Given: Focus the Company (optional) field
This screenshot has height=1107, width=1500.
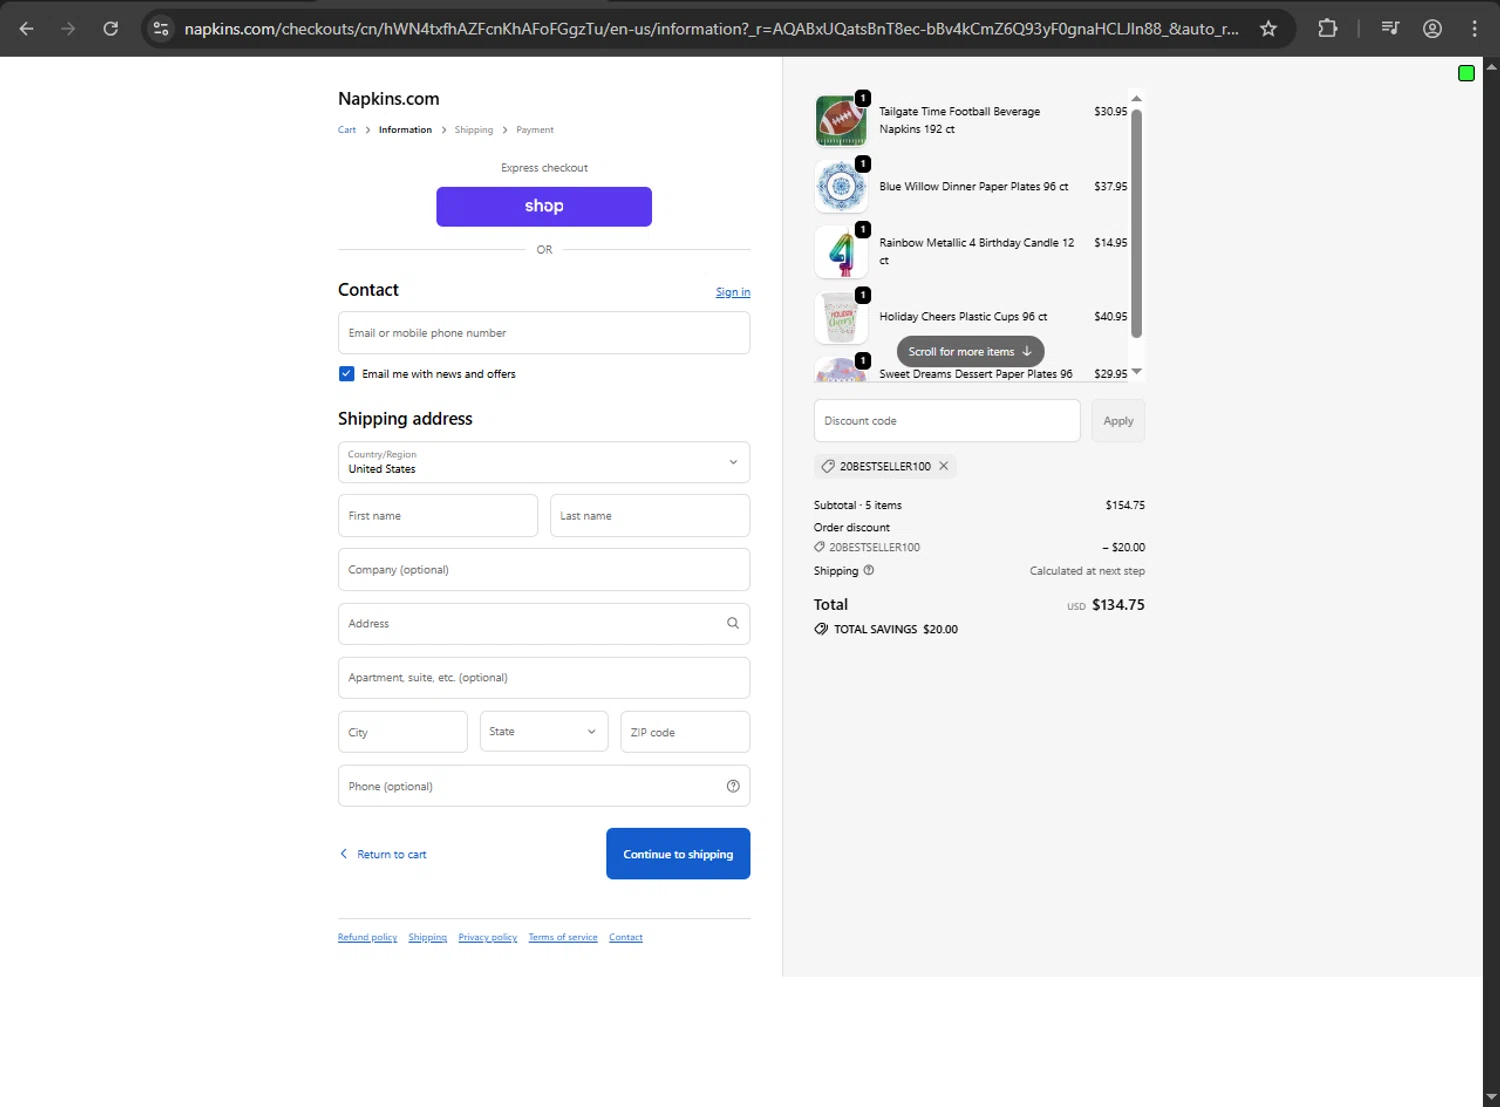Looking at the screenshot, I should (544, 570).
